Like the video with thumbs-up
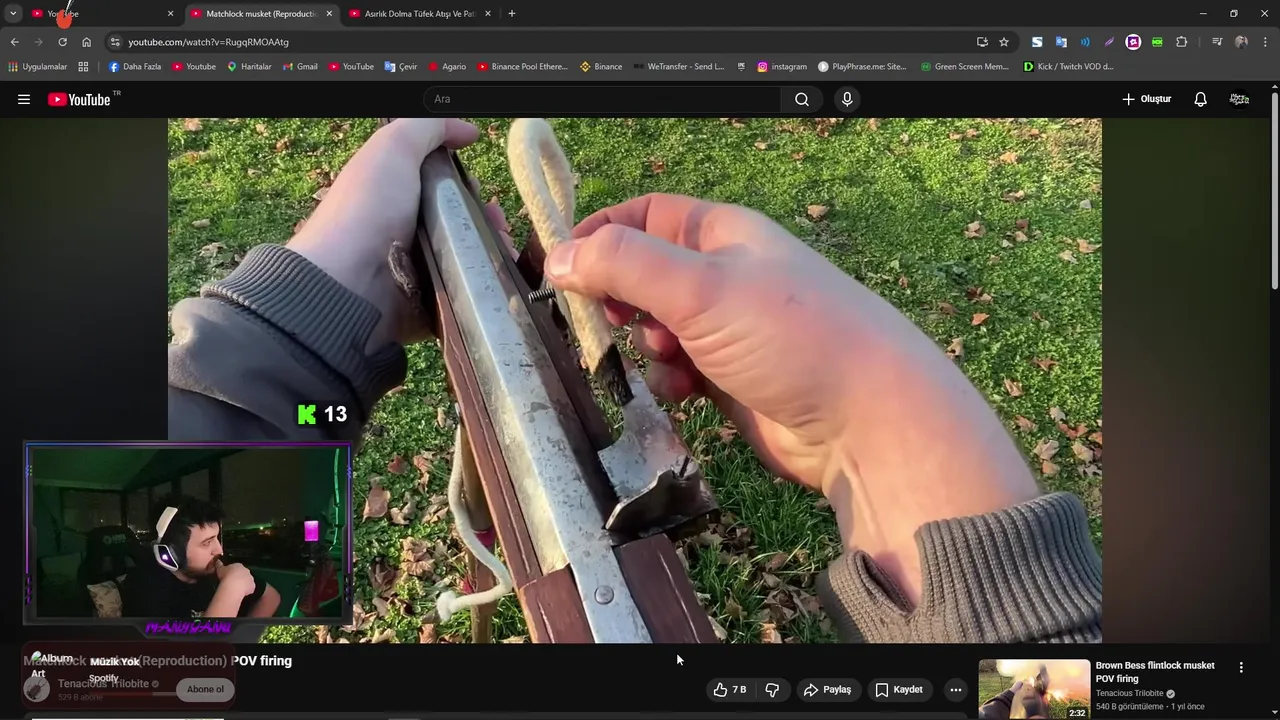Image resolution: width=1280 pixels, height=720 pixels. (730, 690)
